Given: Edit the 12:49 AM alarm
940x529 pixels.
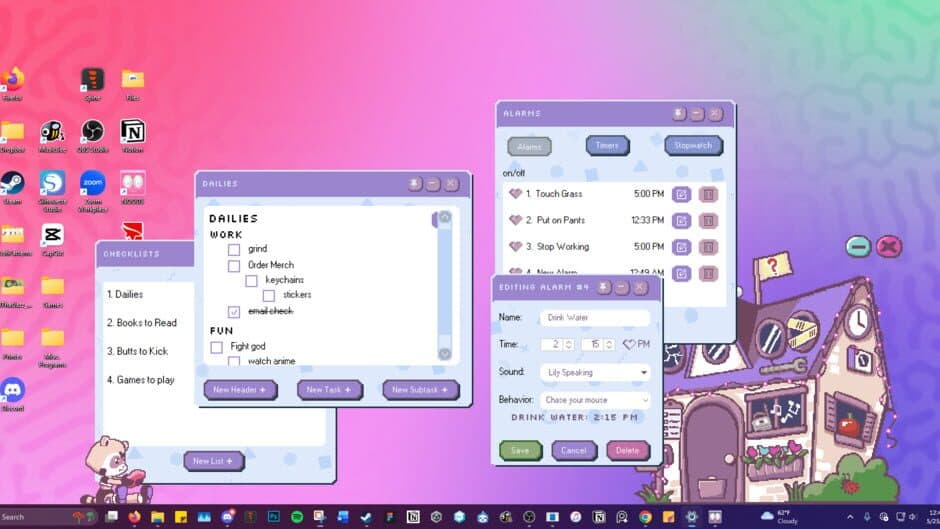Looking at the screenshot, I should click(681, 273).
